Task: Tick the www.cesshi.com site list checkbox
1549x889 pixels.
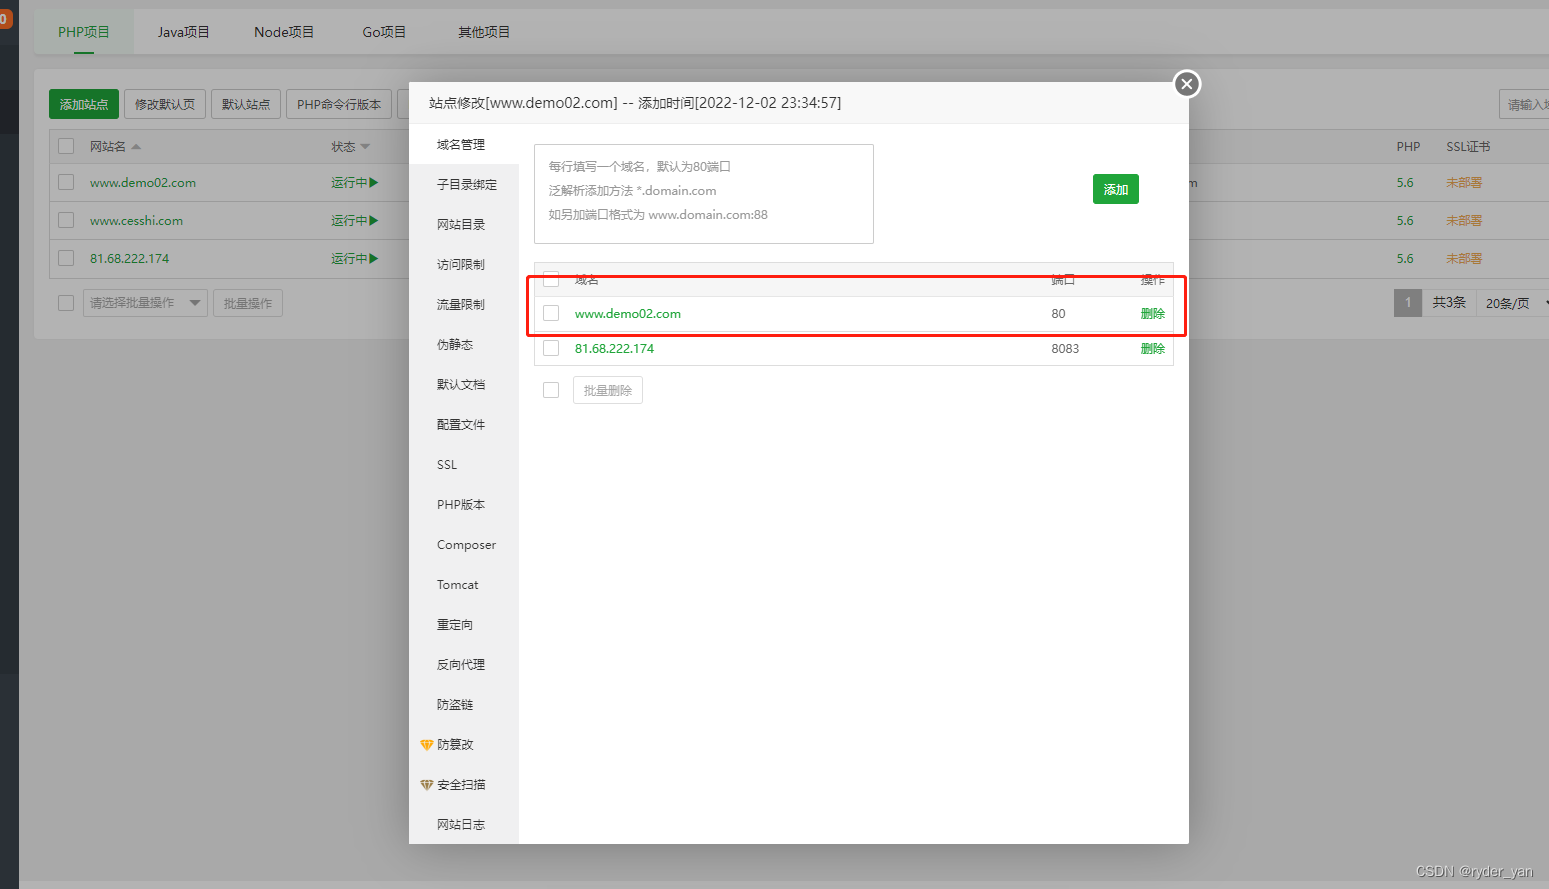Action: (66, 220)
